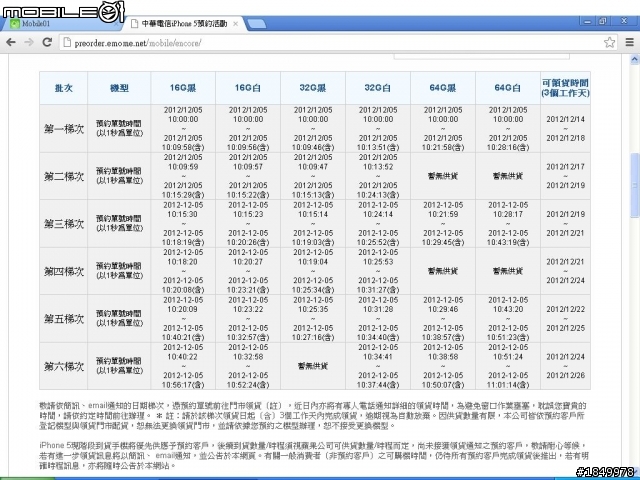The width and height of the screenshot is (640, 480).
Task: Click the 64G白 cell ending 11:01:14 in 第六梯次
Action: coord(507,366)
